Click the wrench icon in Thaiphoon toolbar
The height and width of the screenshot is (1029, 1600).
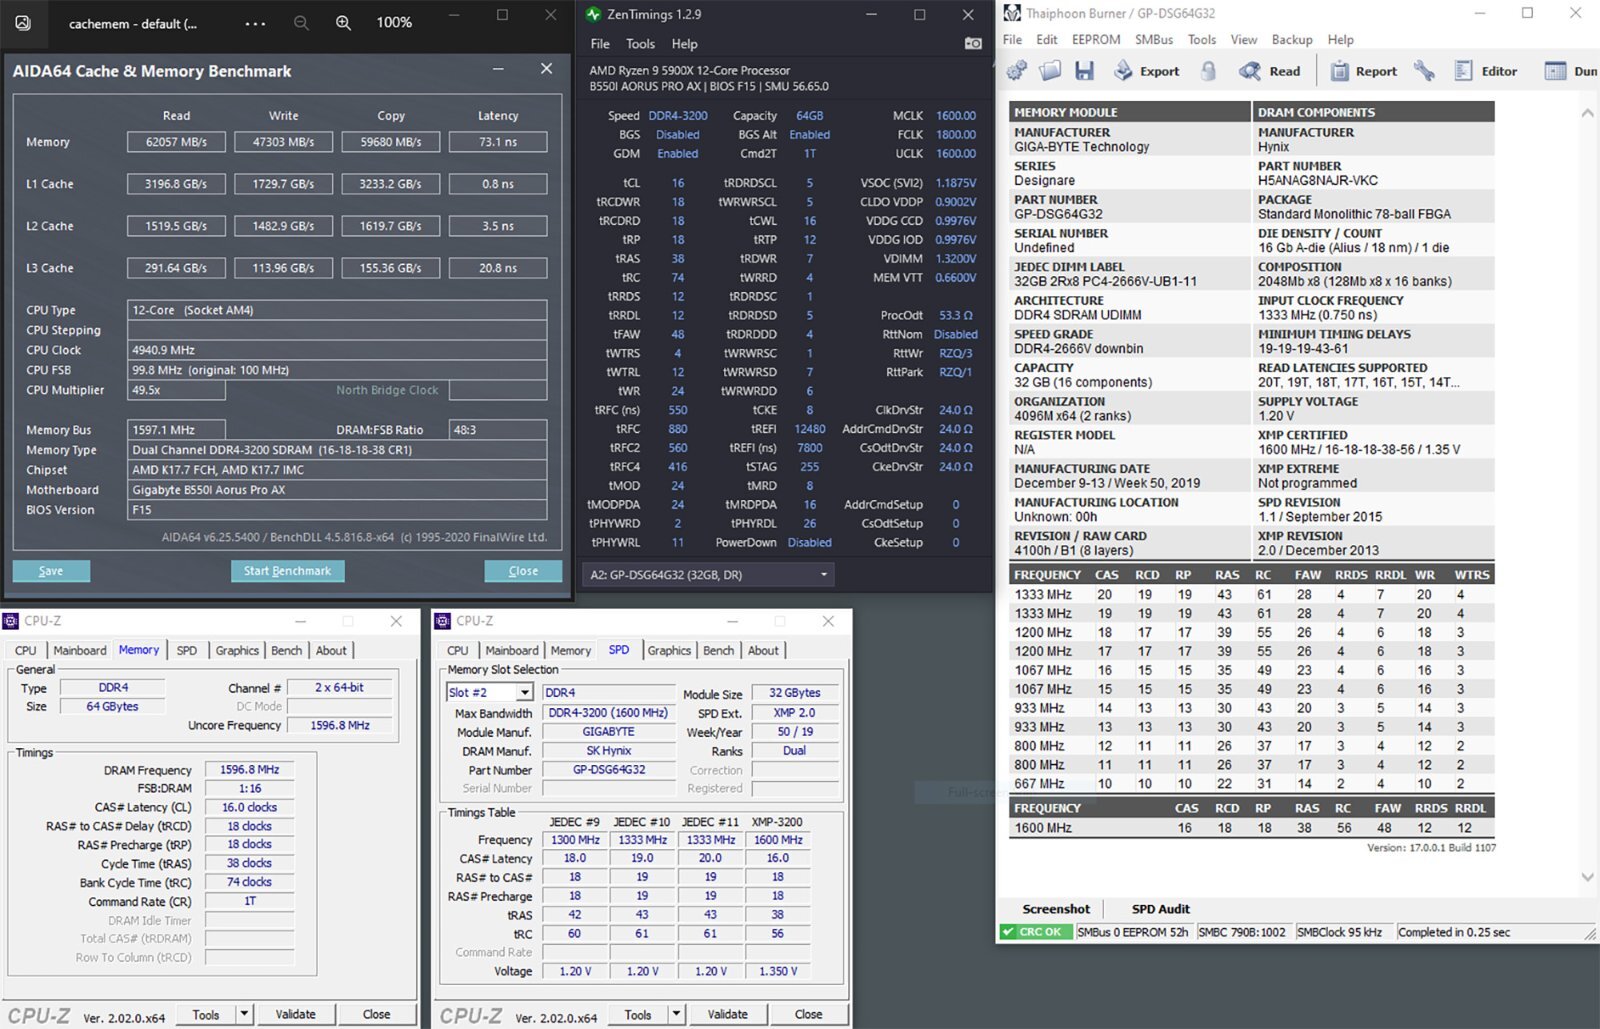tap(1424, 71)
